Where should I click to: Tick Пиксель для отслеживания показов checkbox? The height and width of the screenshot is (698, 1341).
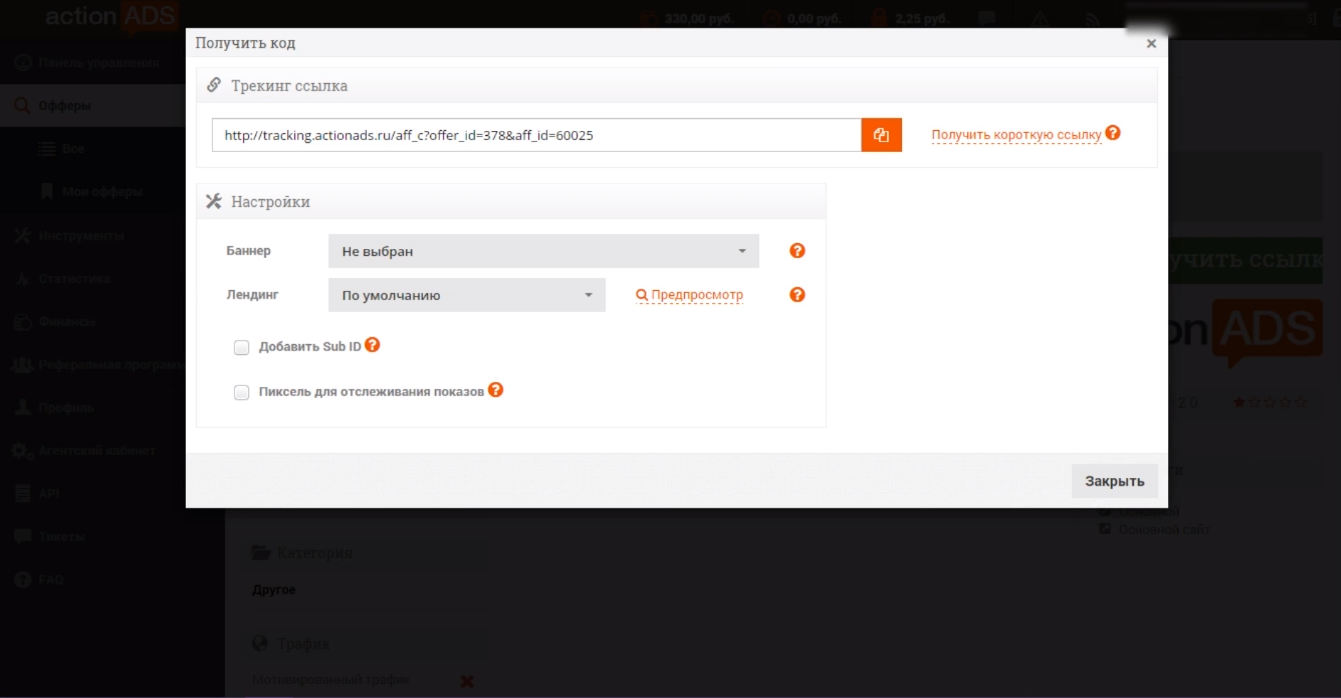[241, 393]
